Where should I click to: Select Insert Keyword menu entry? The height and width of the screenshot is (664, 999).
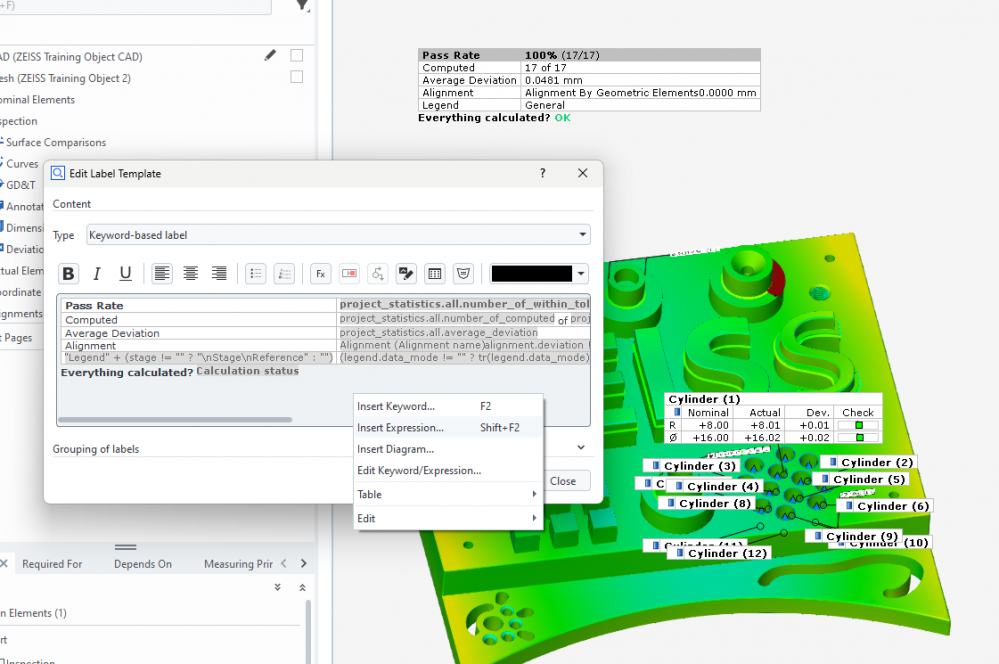pyautogui.click(x=396, y=406)
